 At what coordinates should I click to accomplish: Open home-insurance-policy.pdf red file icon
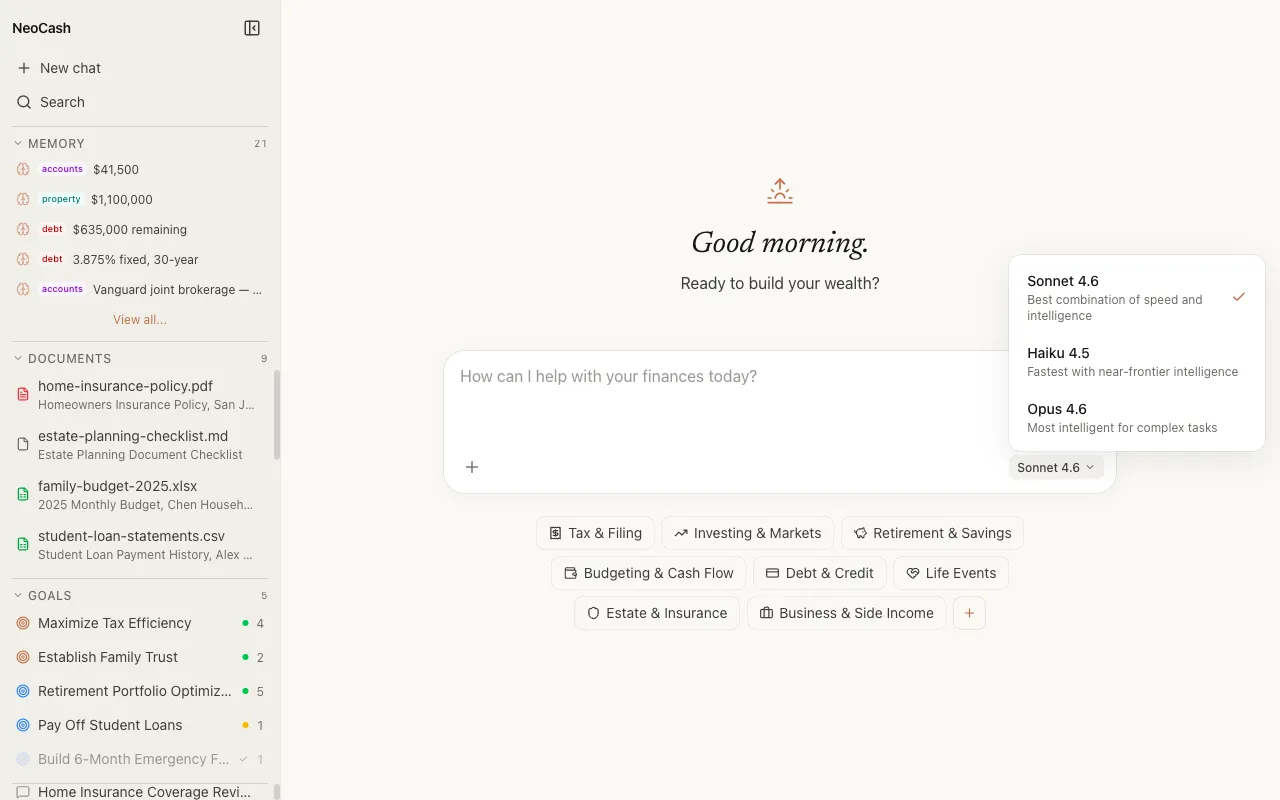click(x=23, y=394)
